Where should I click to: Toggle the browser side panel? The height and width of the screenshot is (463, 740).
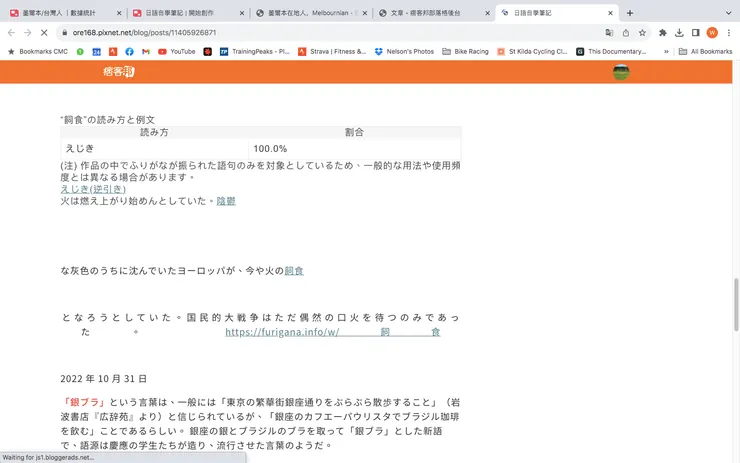click(696, 33)
